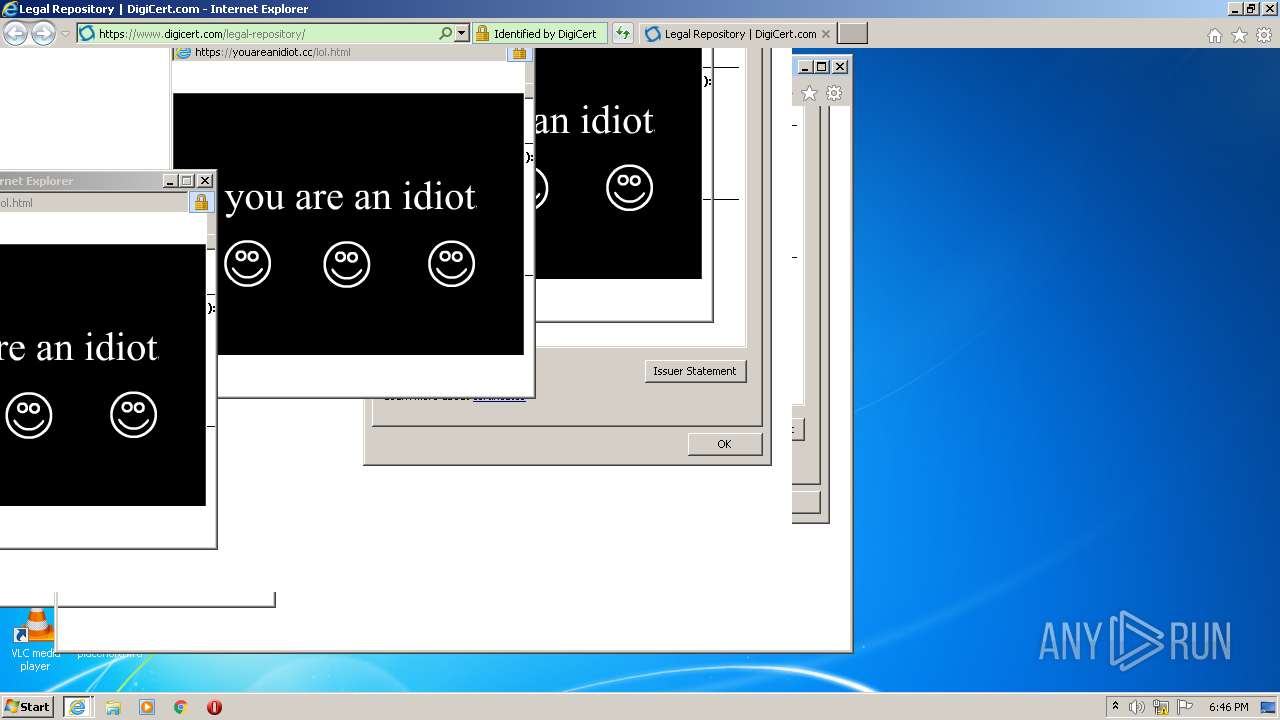
Task: Open Windows Explorer folder from the taskbar
Action: click(113, 707)
